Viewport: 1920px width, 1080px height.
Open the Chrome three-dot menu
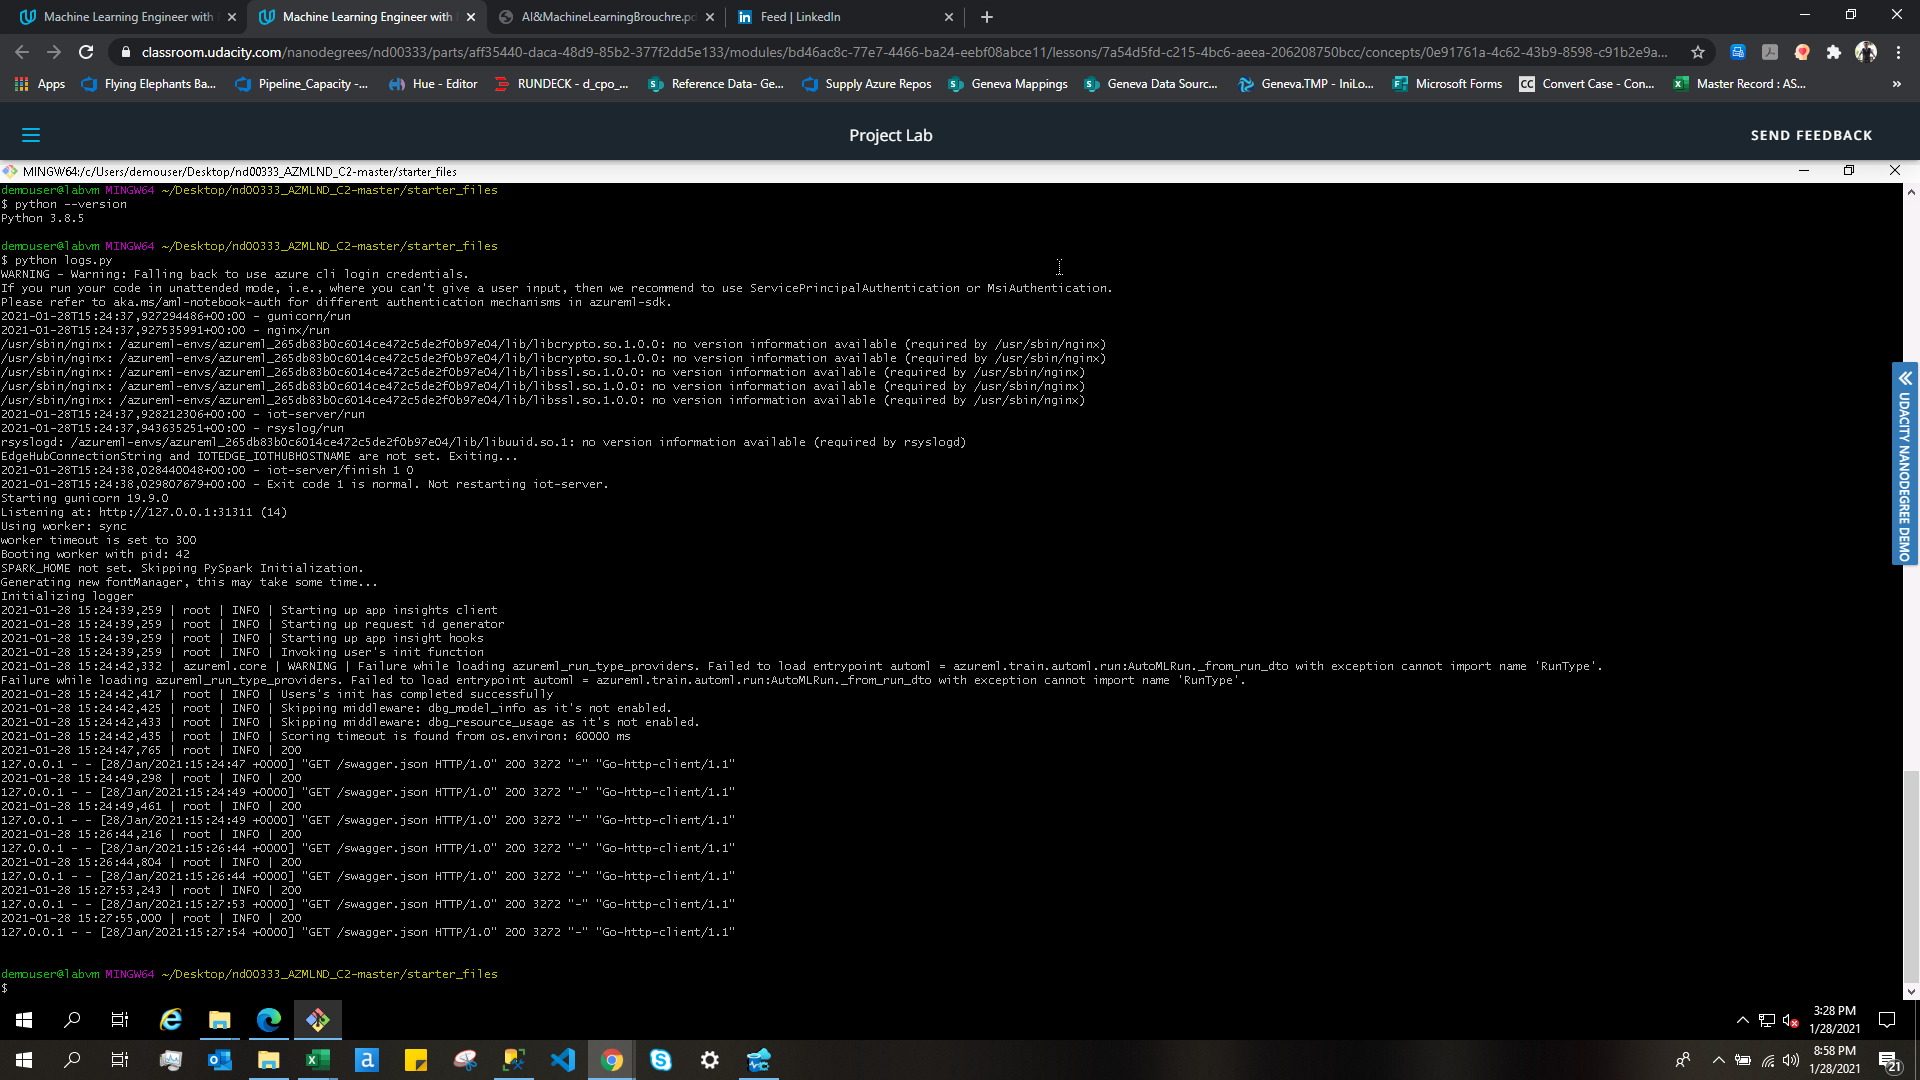tap(1899, 52)
